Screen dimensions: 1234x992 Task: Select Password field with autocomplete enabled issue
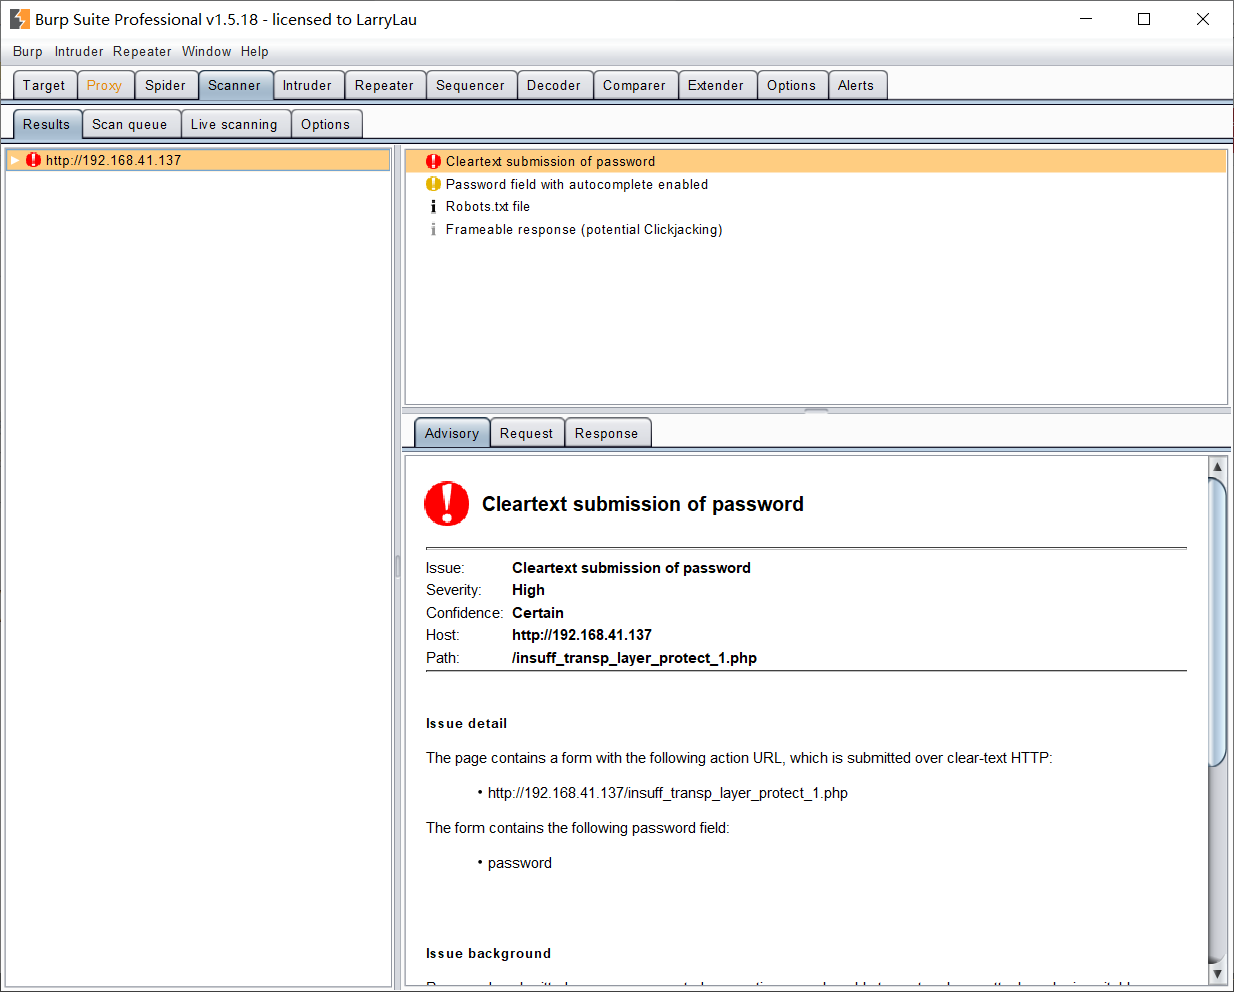(816, 184)
